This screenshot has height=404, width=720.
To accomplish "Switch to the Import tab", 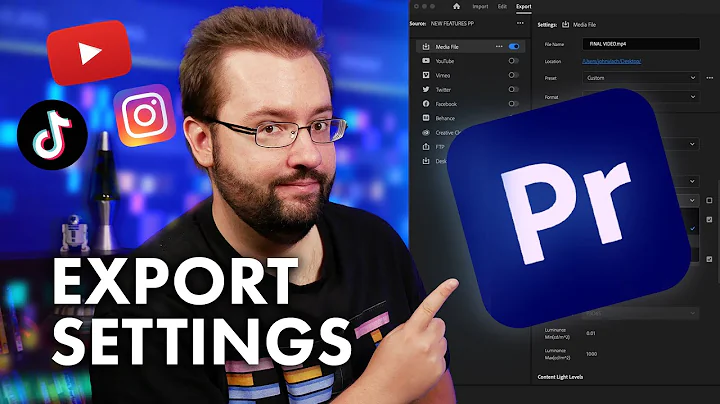I will [x=480, y=6].
